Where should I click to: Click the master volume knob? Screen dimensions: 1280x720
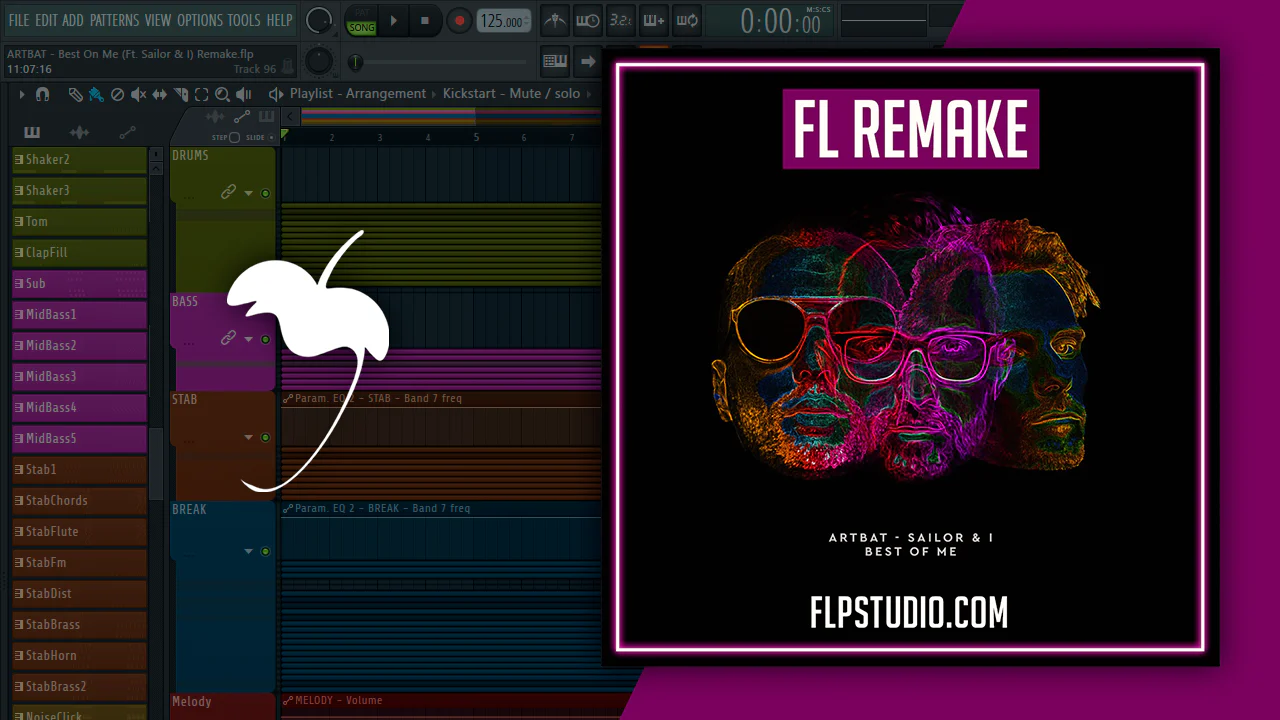pyautogui.click(x=319, y=20)
